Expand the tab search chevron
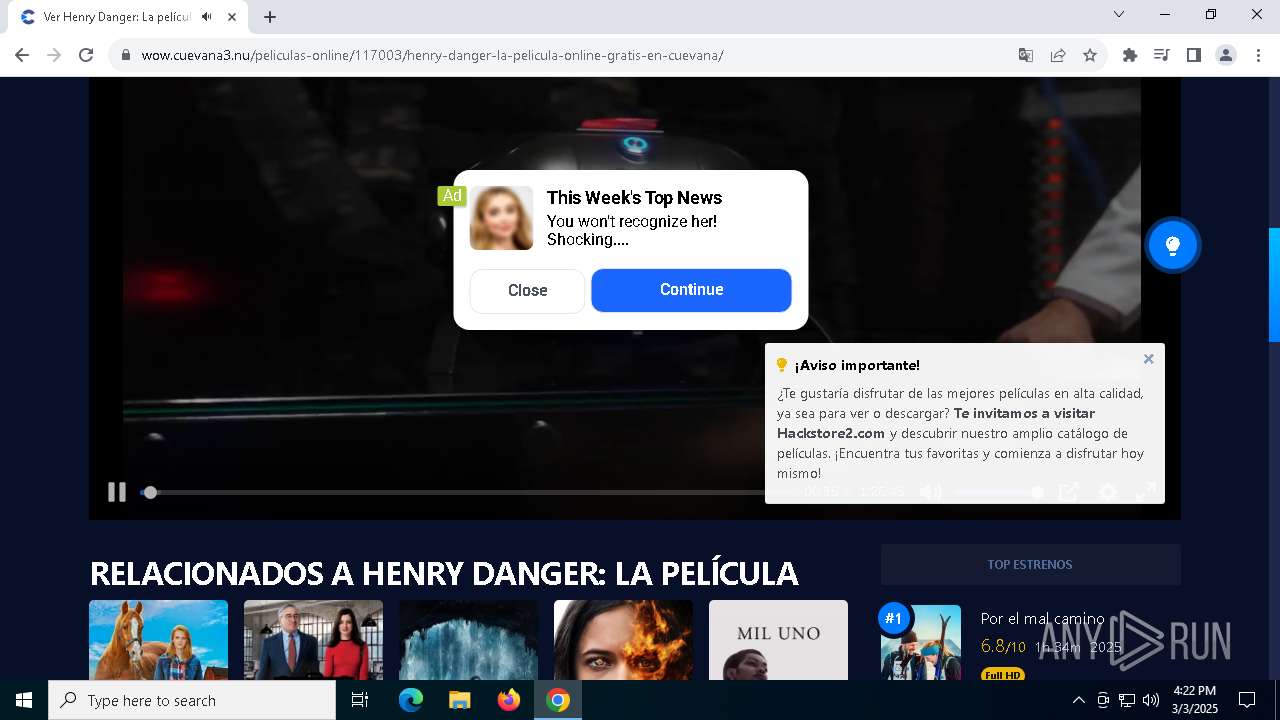1280x720 pixels. tap(1119, 14)
